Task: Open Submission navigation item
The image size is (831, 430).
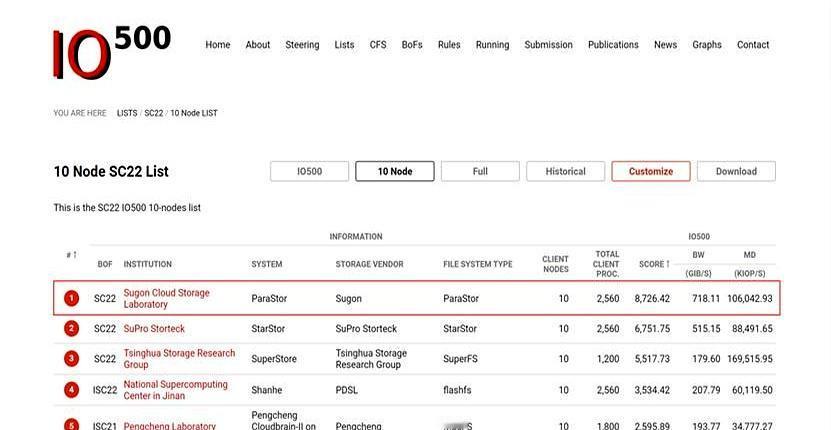Action: 549,45
